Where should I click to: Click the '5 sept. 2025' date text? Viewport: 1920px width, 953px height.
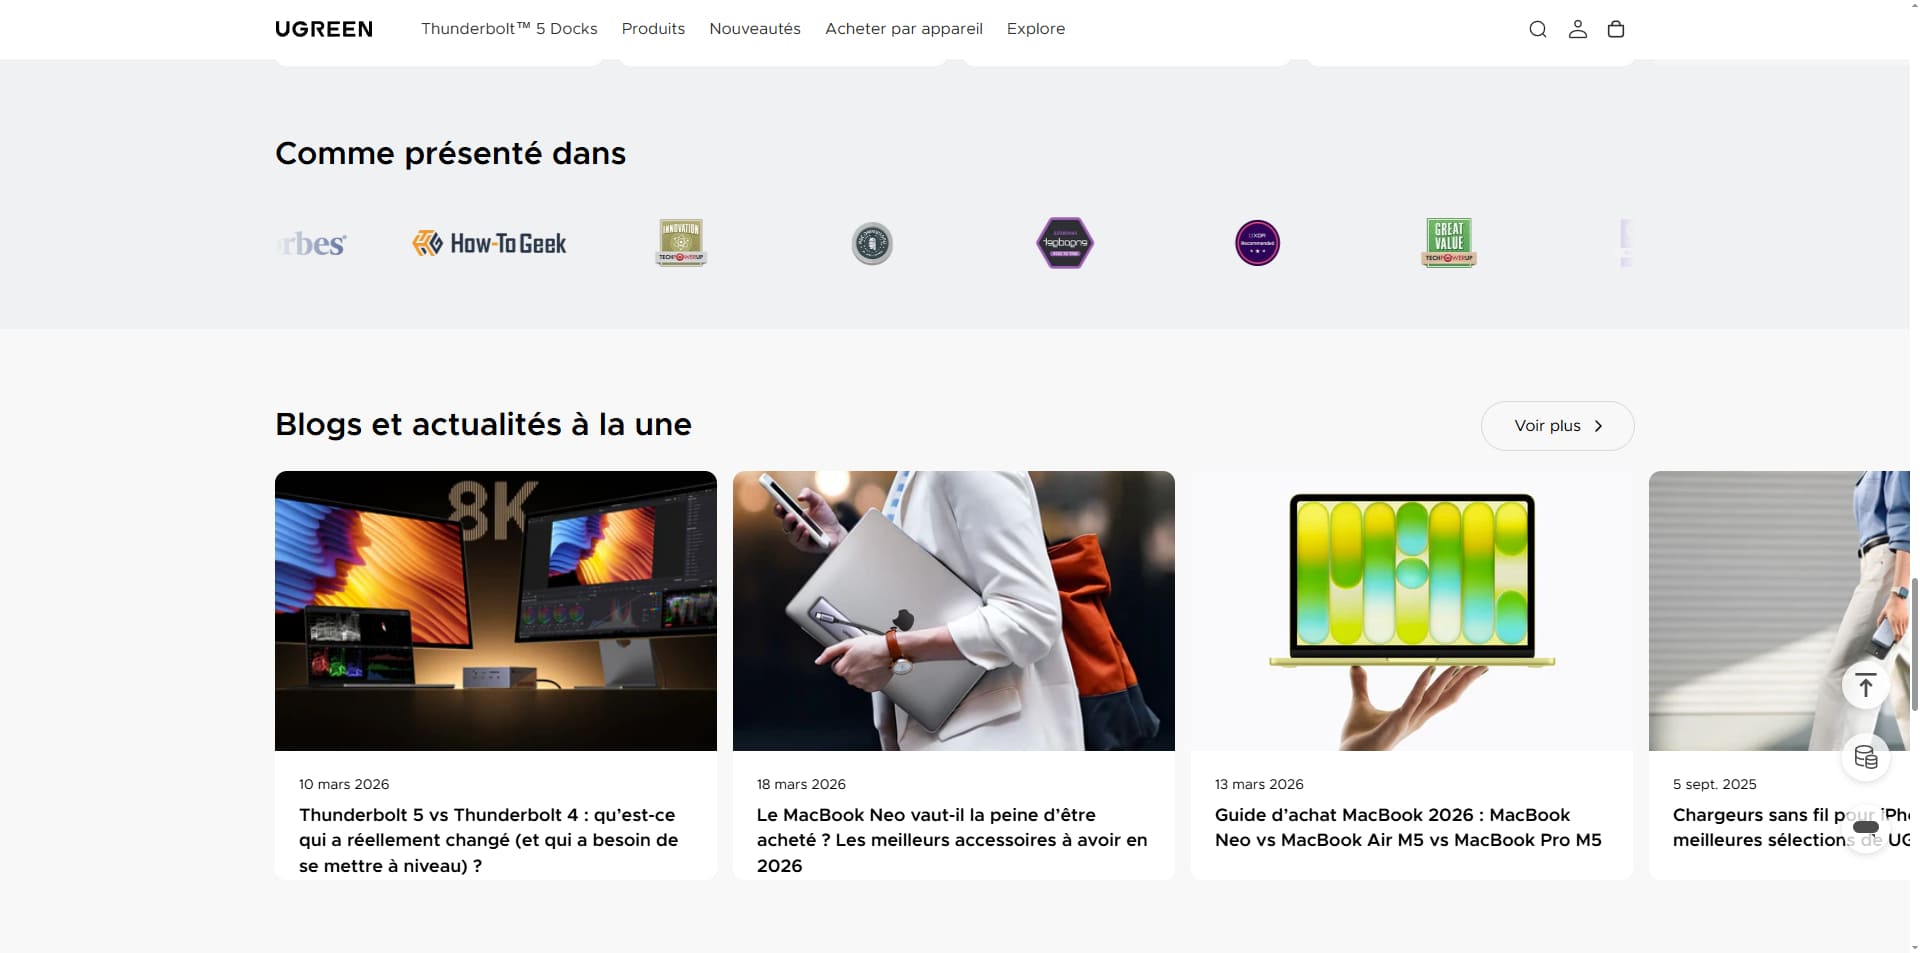pyautogui.click(x=1715, y=784)
